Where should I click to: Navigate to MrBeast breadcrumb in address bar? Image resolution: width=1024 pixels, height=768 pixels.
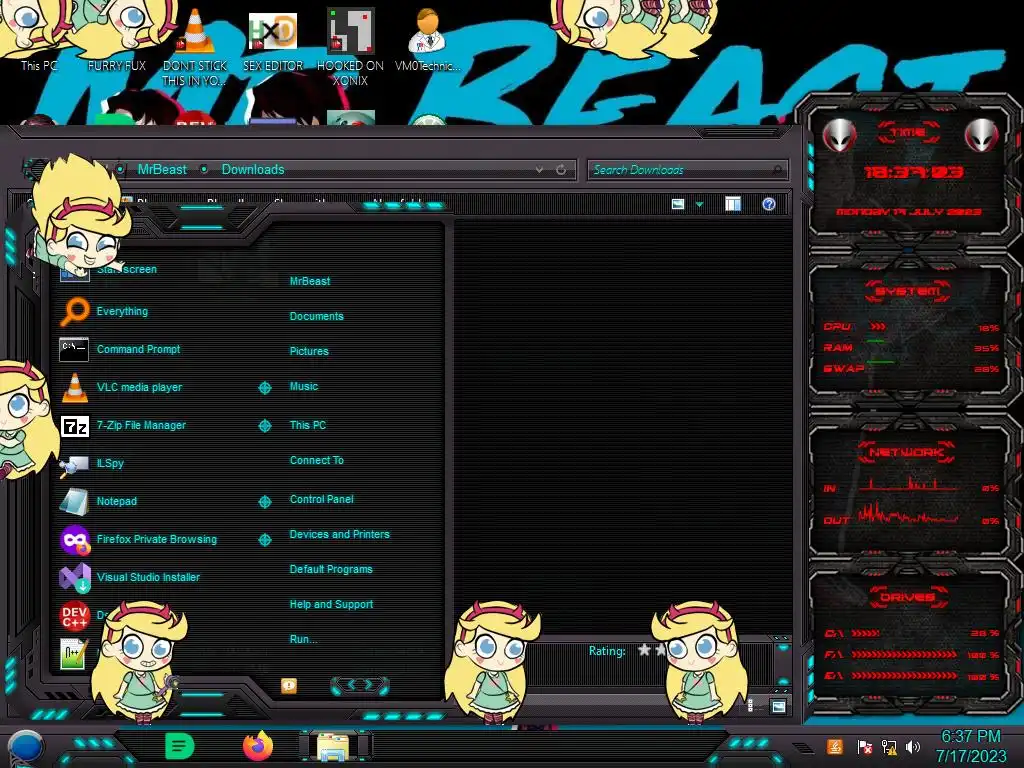[162, 170]
